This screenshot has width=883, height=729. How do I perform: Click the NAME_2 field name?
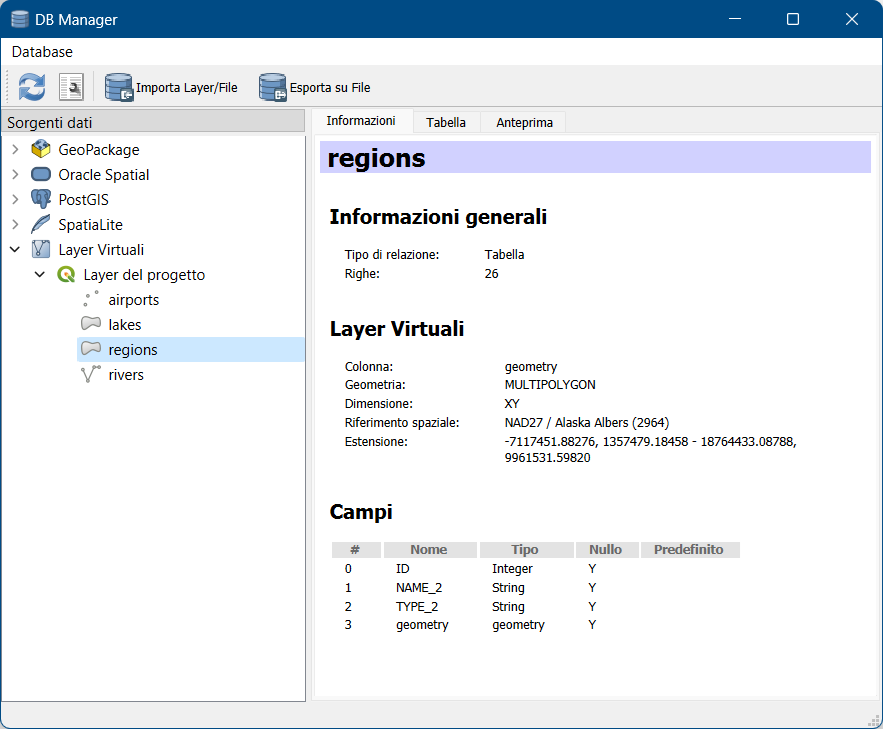pyautogui.click(x=418, y=588)
